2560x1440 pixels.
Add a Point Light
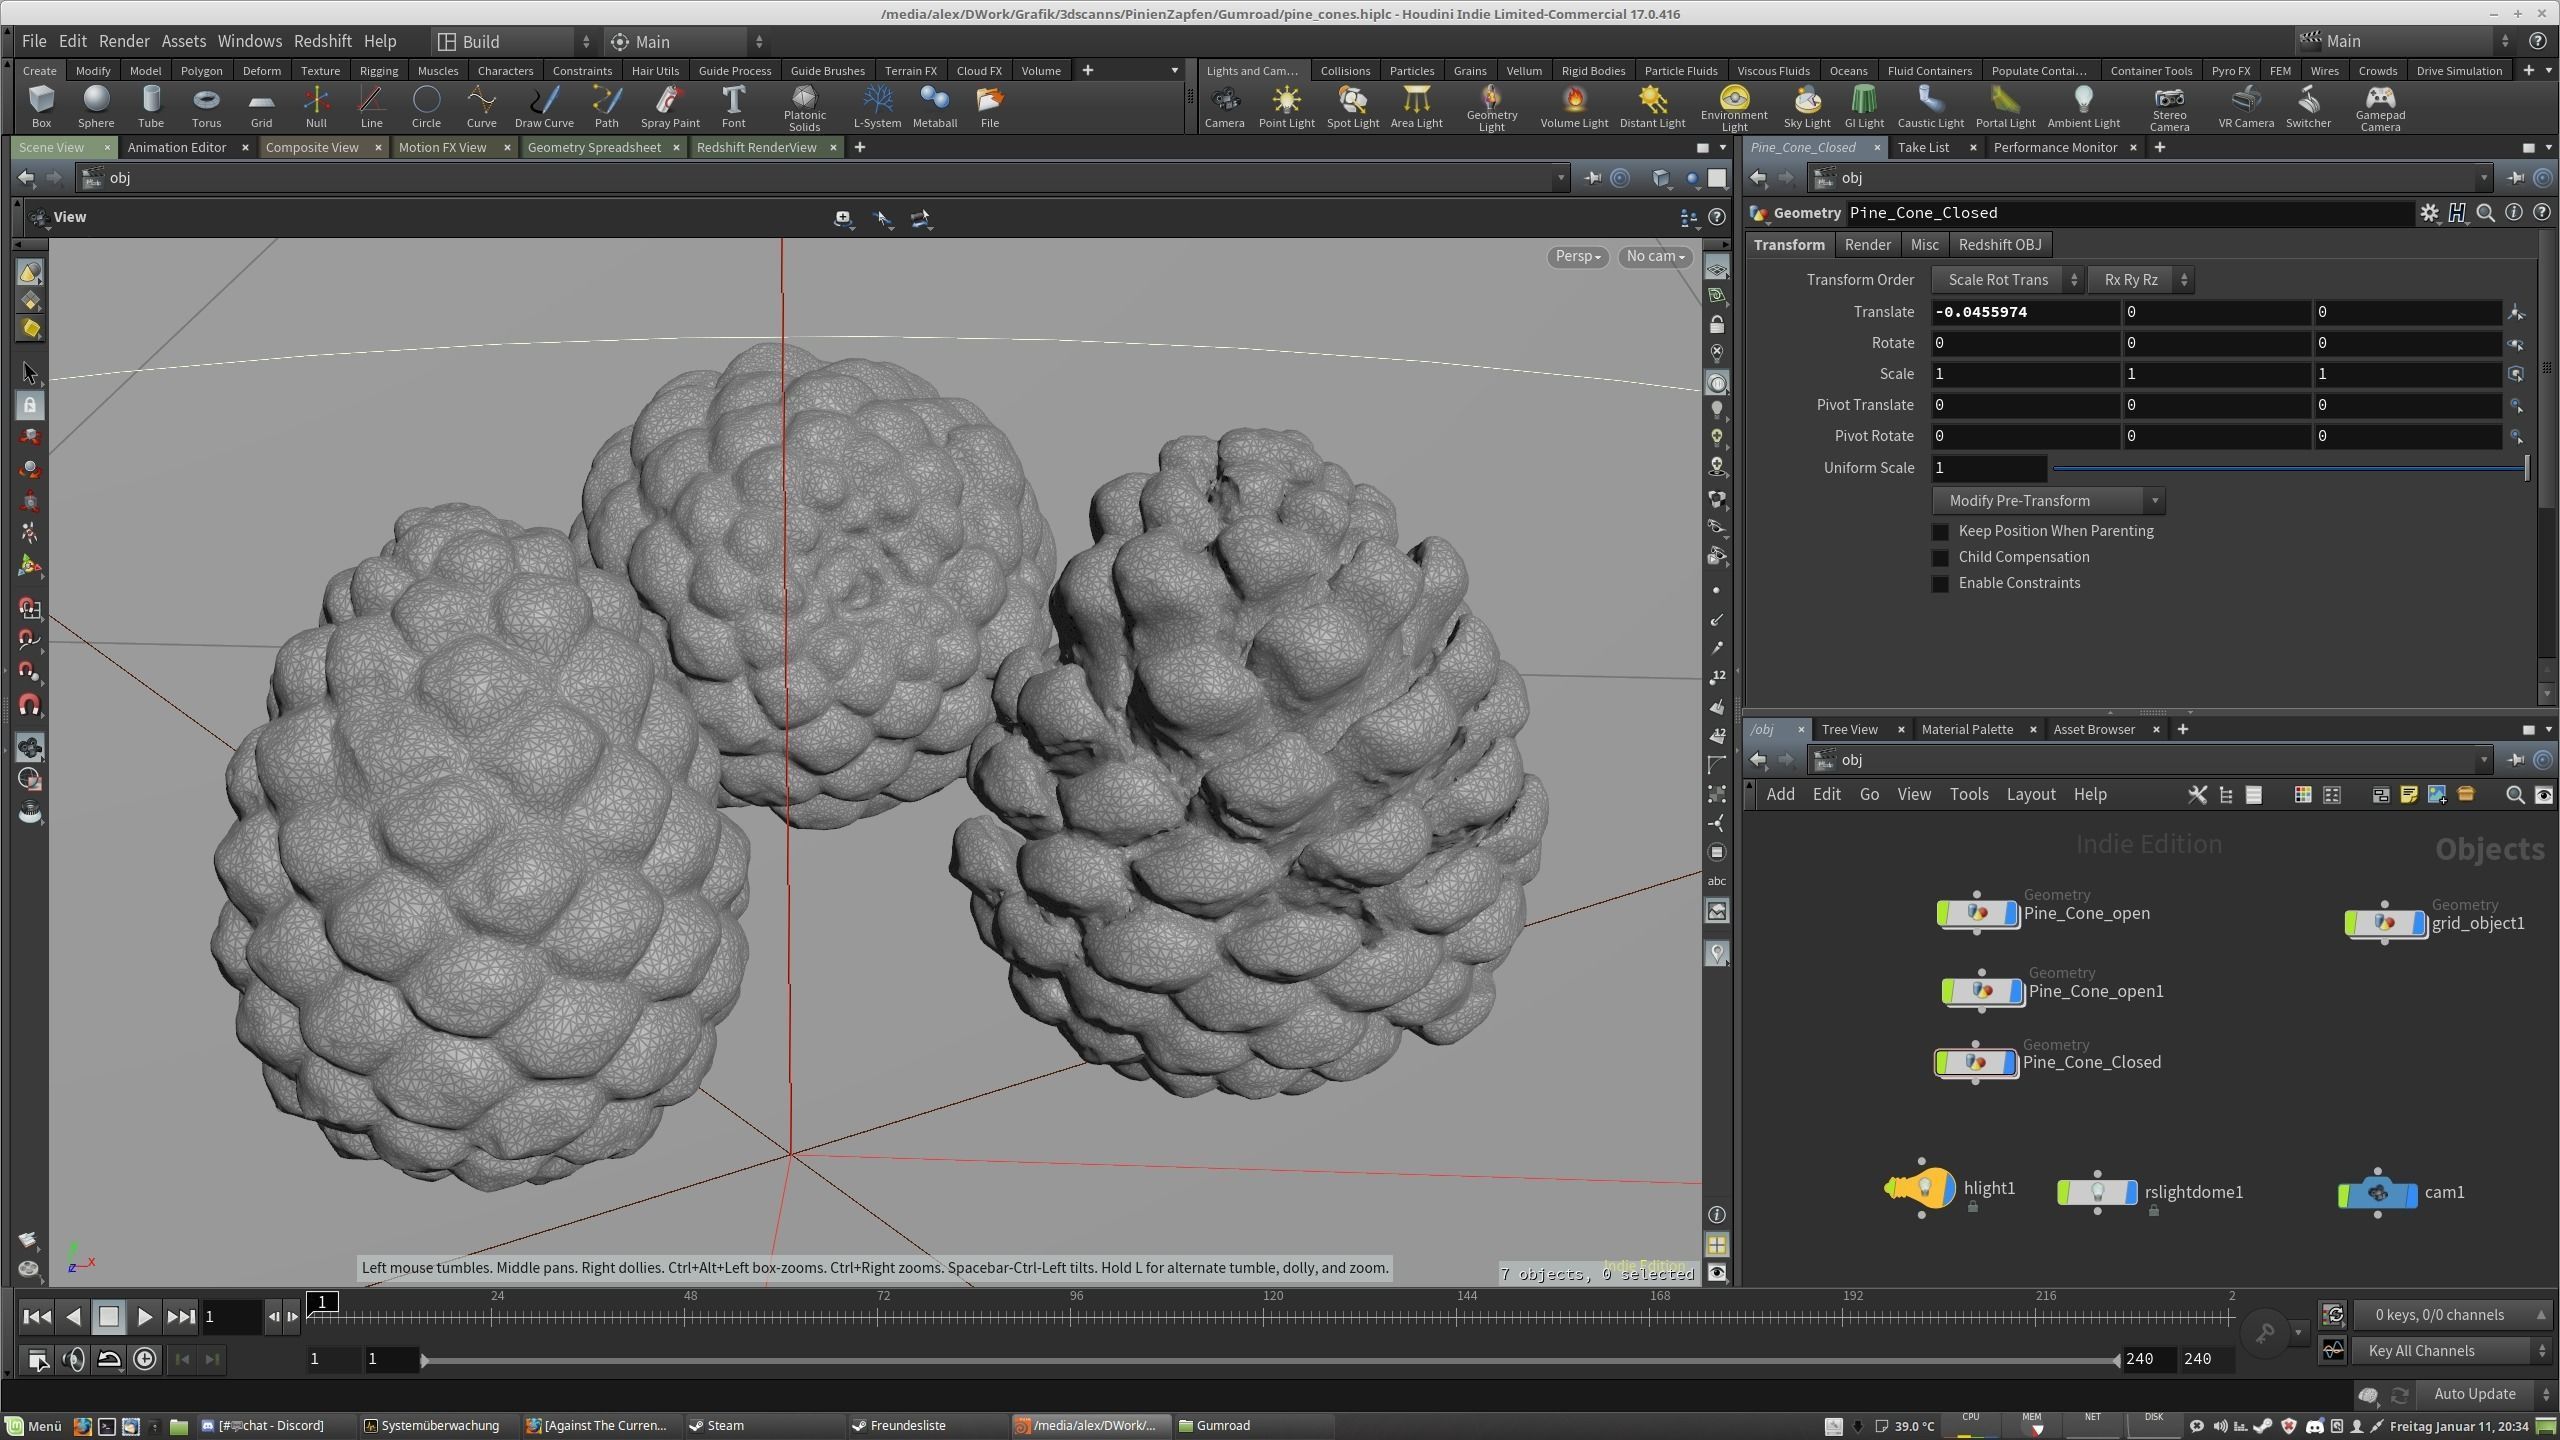1286,106
